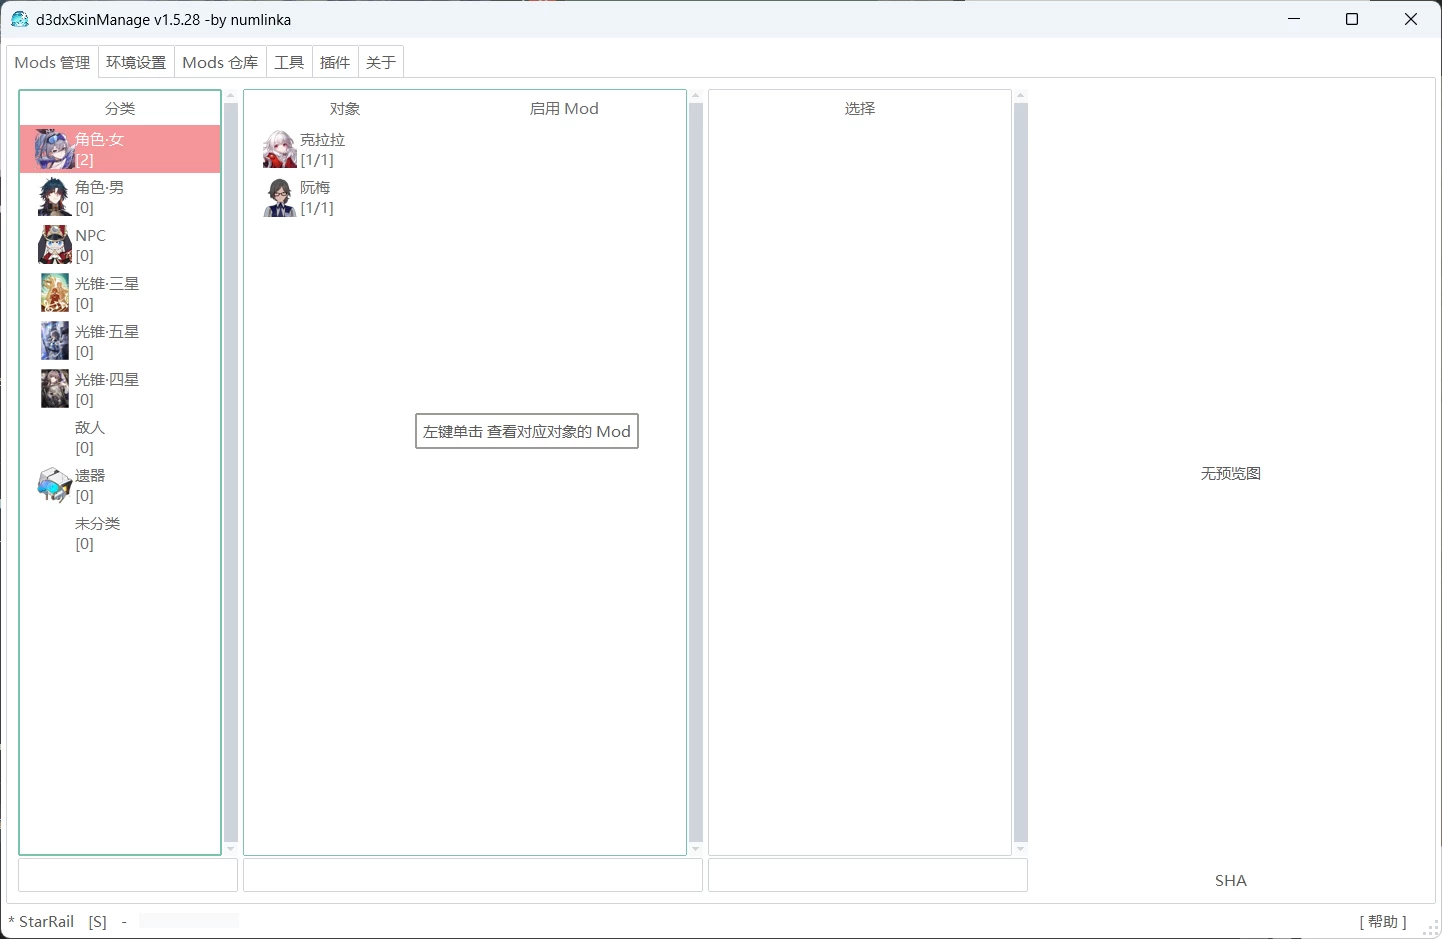This screenshot has height=939, width=1442.
Task: Click the [S] status bar indicator
Action: point(97,921)
